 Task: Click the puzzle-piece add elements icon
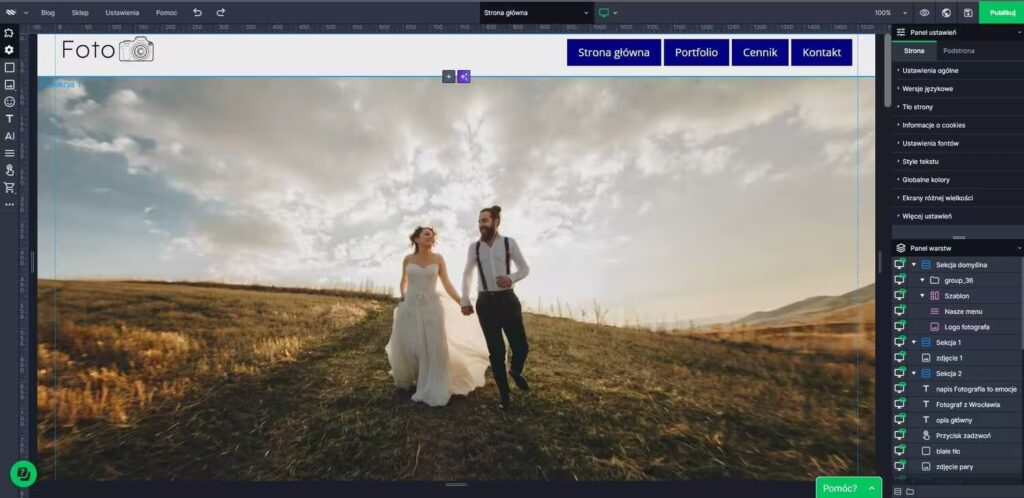point(9,33)
